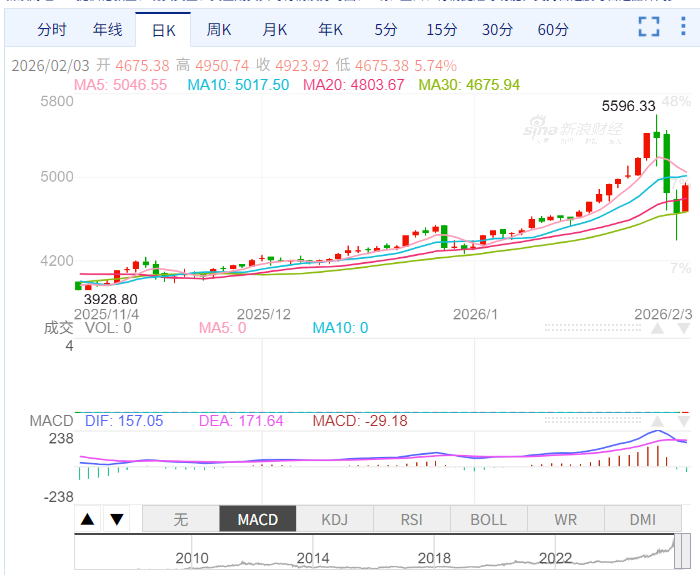Open the 15分 chart tab

pyautogui.click(x=442, y=30)
